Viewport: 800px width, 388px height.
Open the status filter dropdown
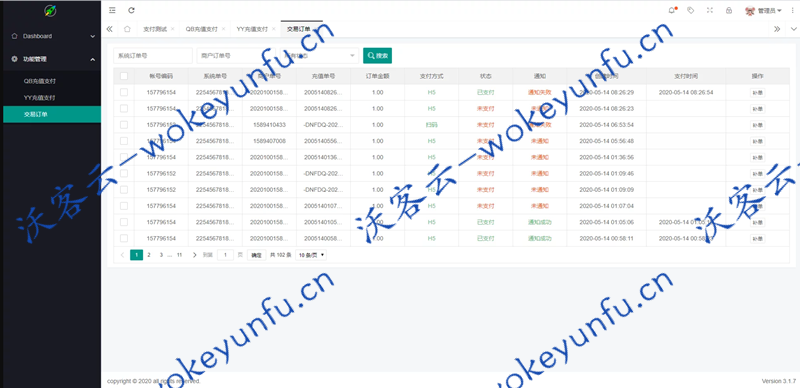coord(319,56)
